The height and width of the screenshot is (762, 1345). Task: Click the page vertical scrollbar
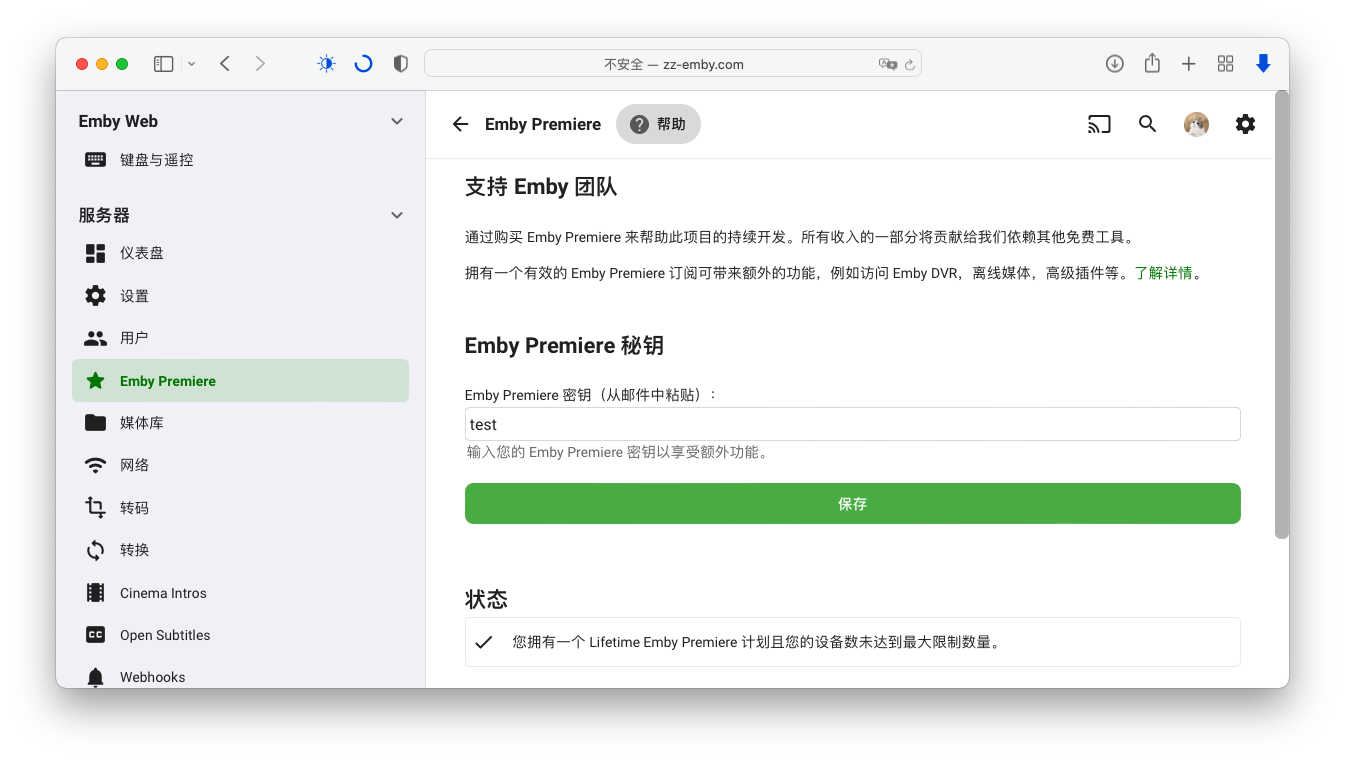[x=1282, y=314]
